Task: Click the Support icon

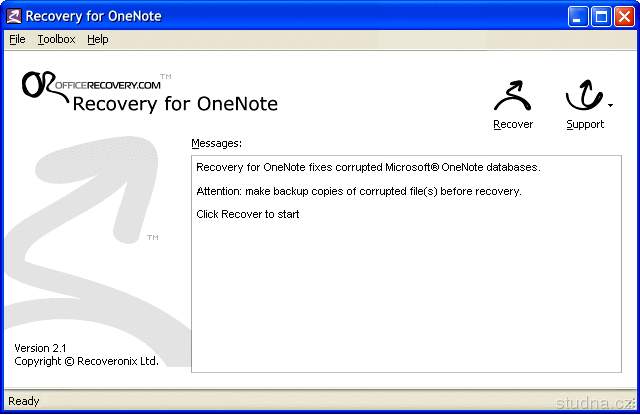Action: [x=584, y=95]
